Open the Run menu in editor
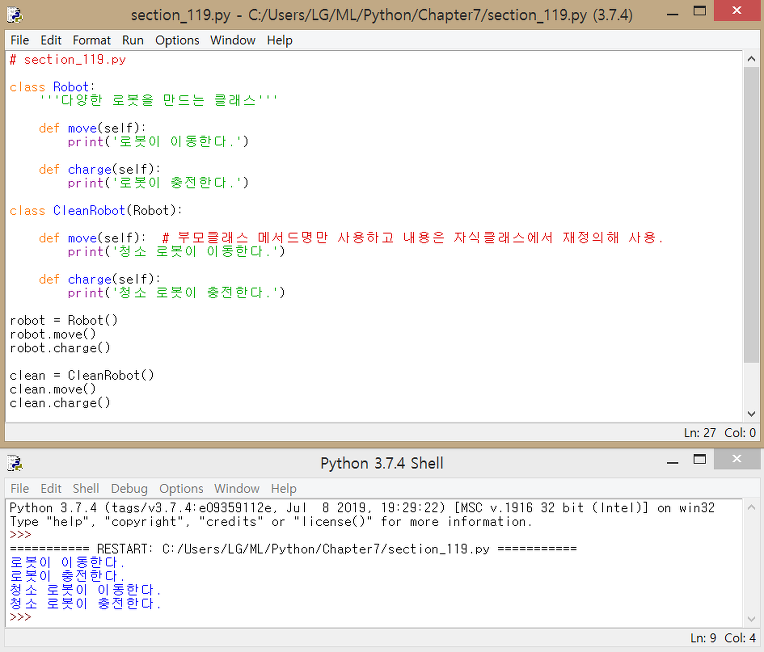The width and height of the screenshot is (764, 652). pyautogui.click(x=133, y=40)
